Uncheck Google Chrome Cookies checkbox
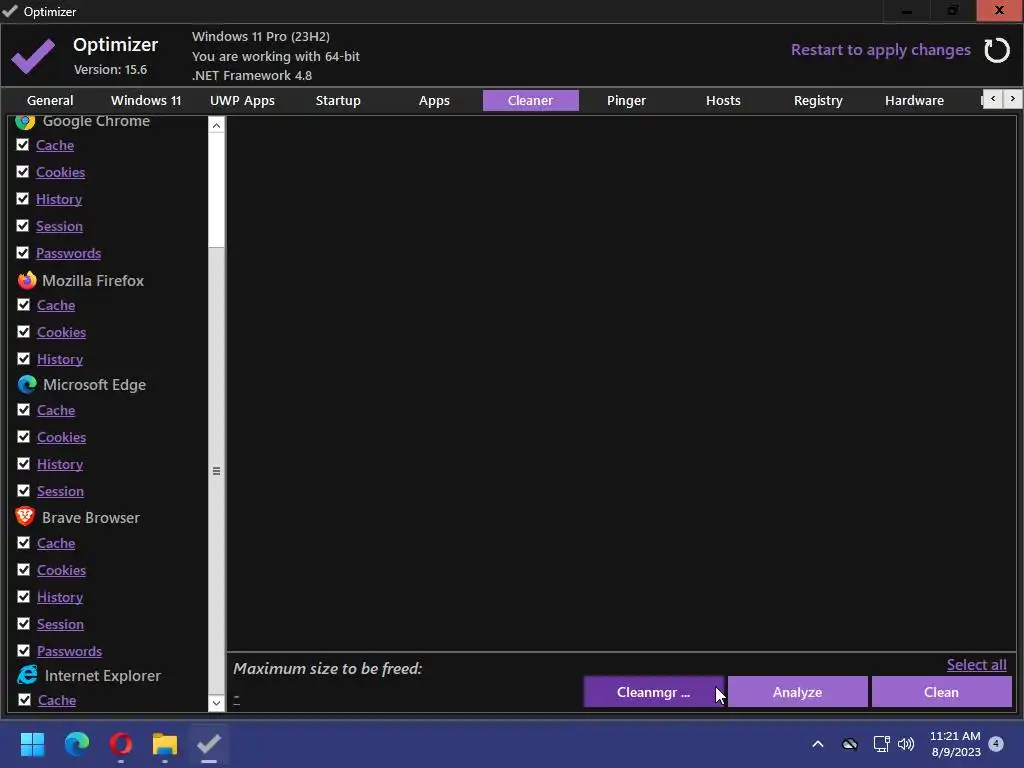Screen dimensions: 1024x768 point(23,171)
